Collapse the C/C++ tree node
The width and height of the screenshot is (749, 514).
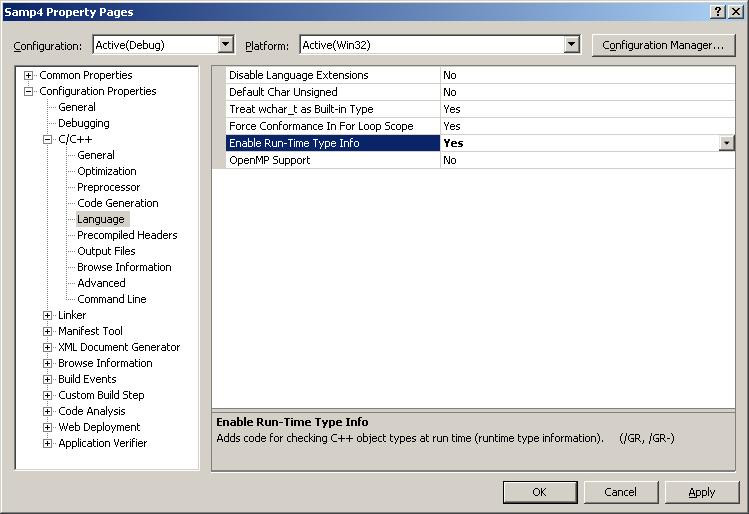coord(47,140)
